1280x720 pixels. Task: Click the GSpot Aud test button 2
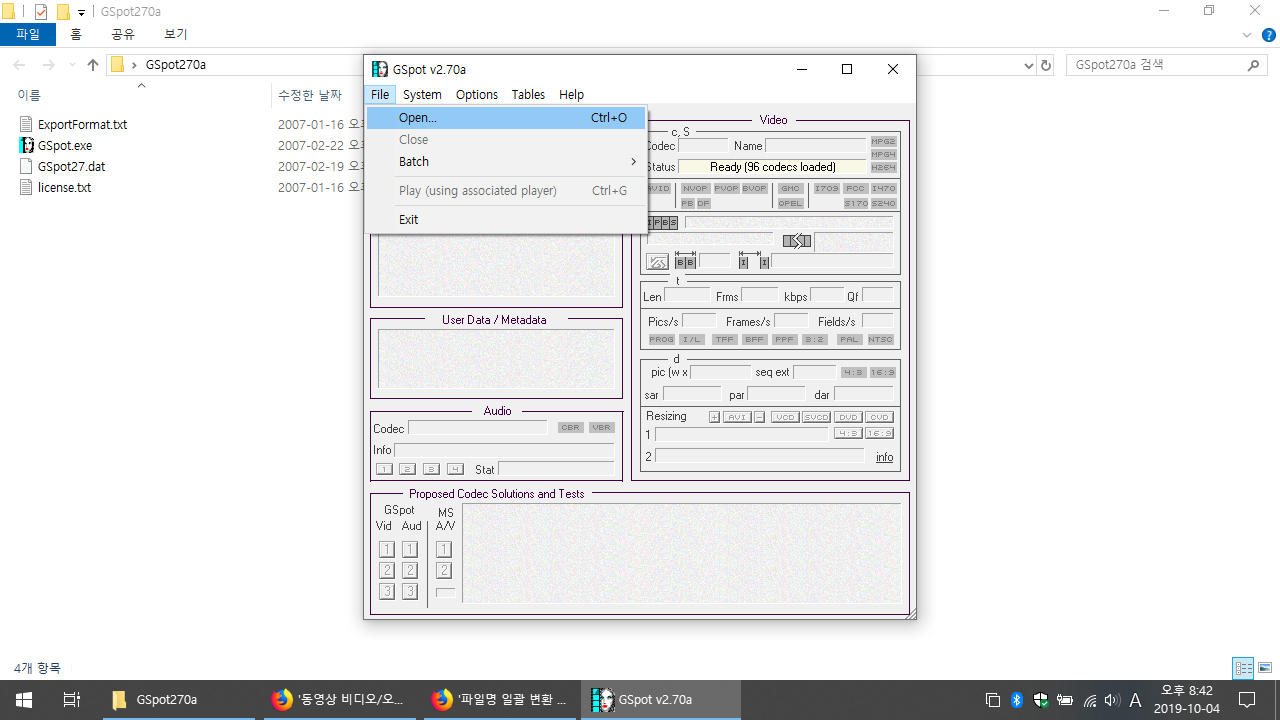point(410,570)
